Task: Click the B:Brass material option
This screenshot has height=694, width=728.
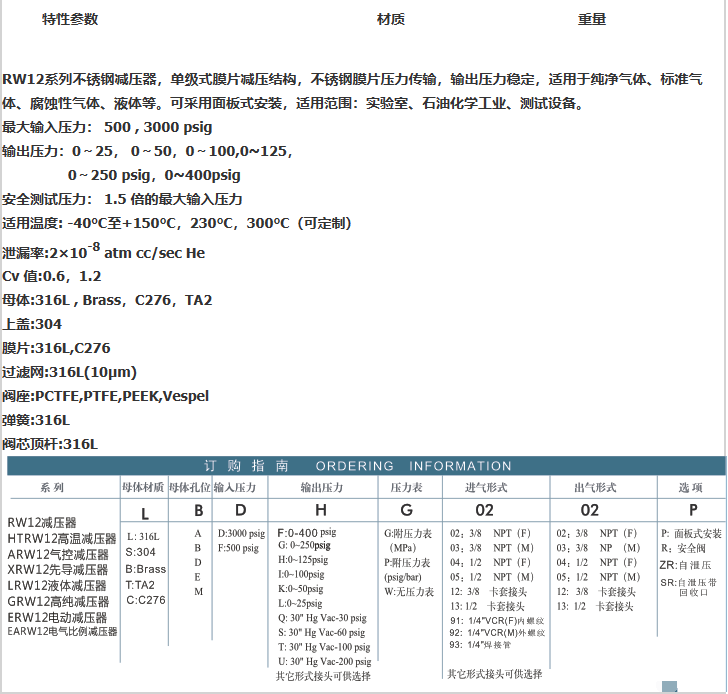Action: (x=146, y=569)
